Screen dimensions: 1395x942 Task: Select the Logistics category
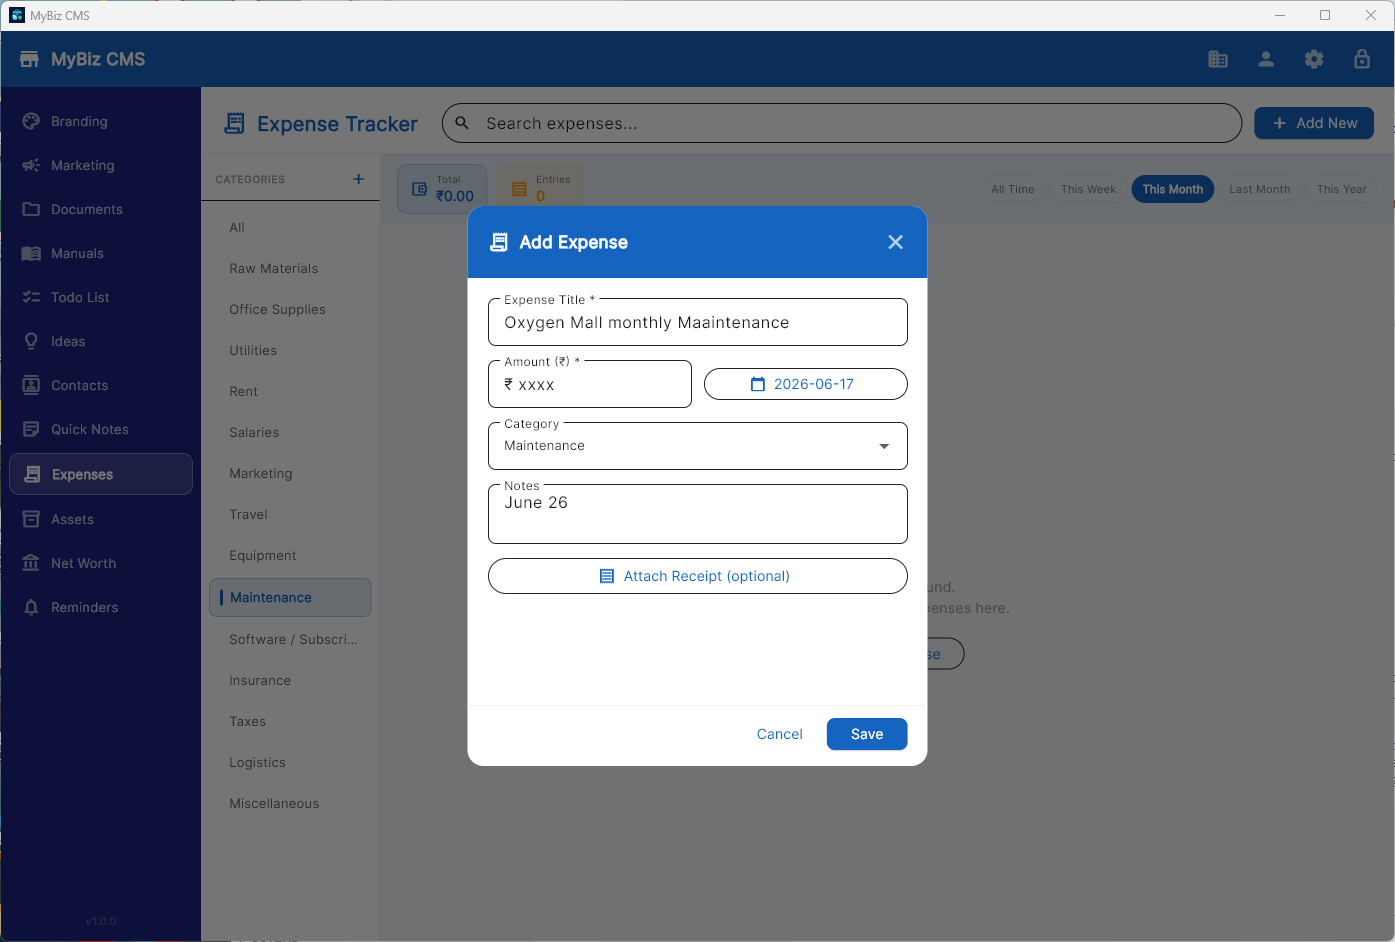tap(290, 762)
